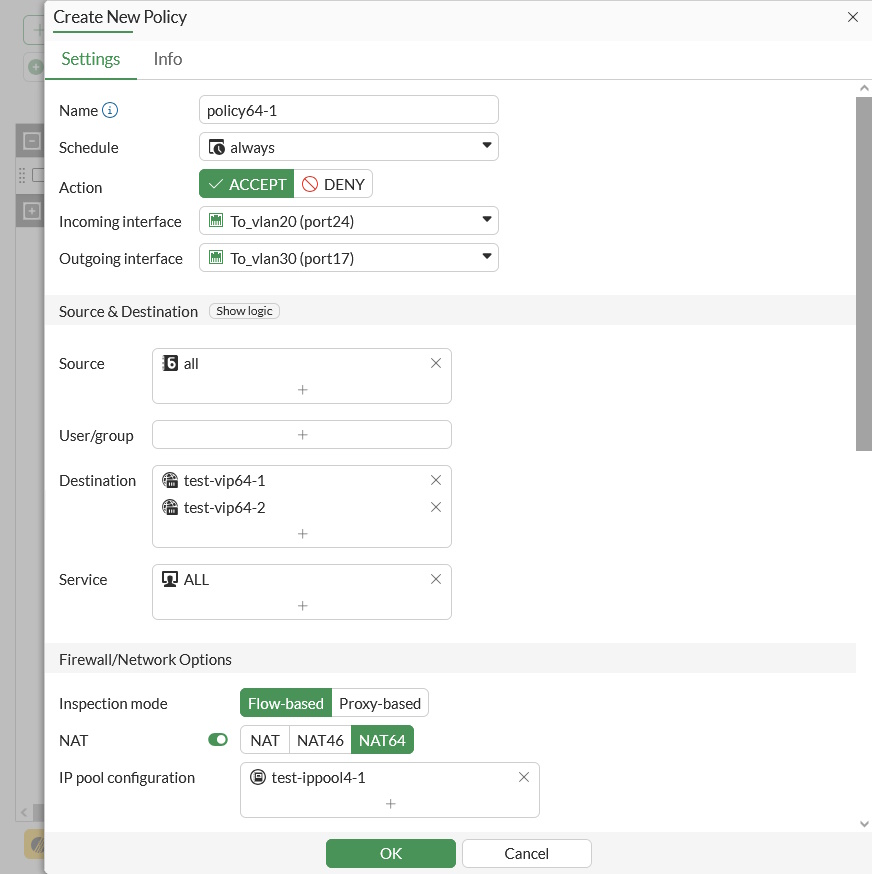
Task: Remove ALL from the Service field
Action: click(436, 579)
